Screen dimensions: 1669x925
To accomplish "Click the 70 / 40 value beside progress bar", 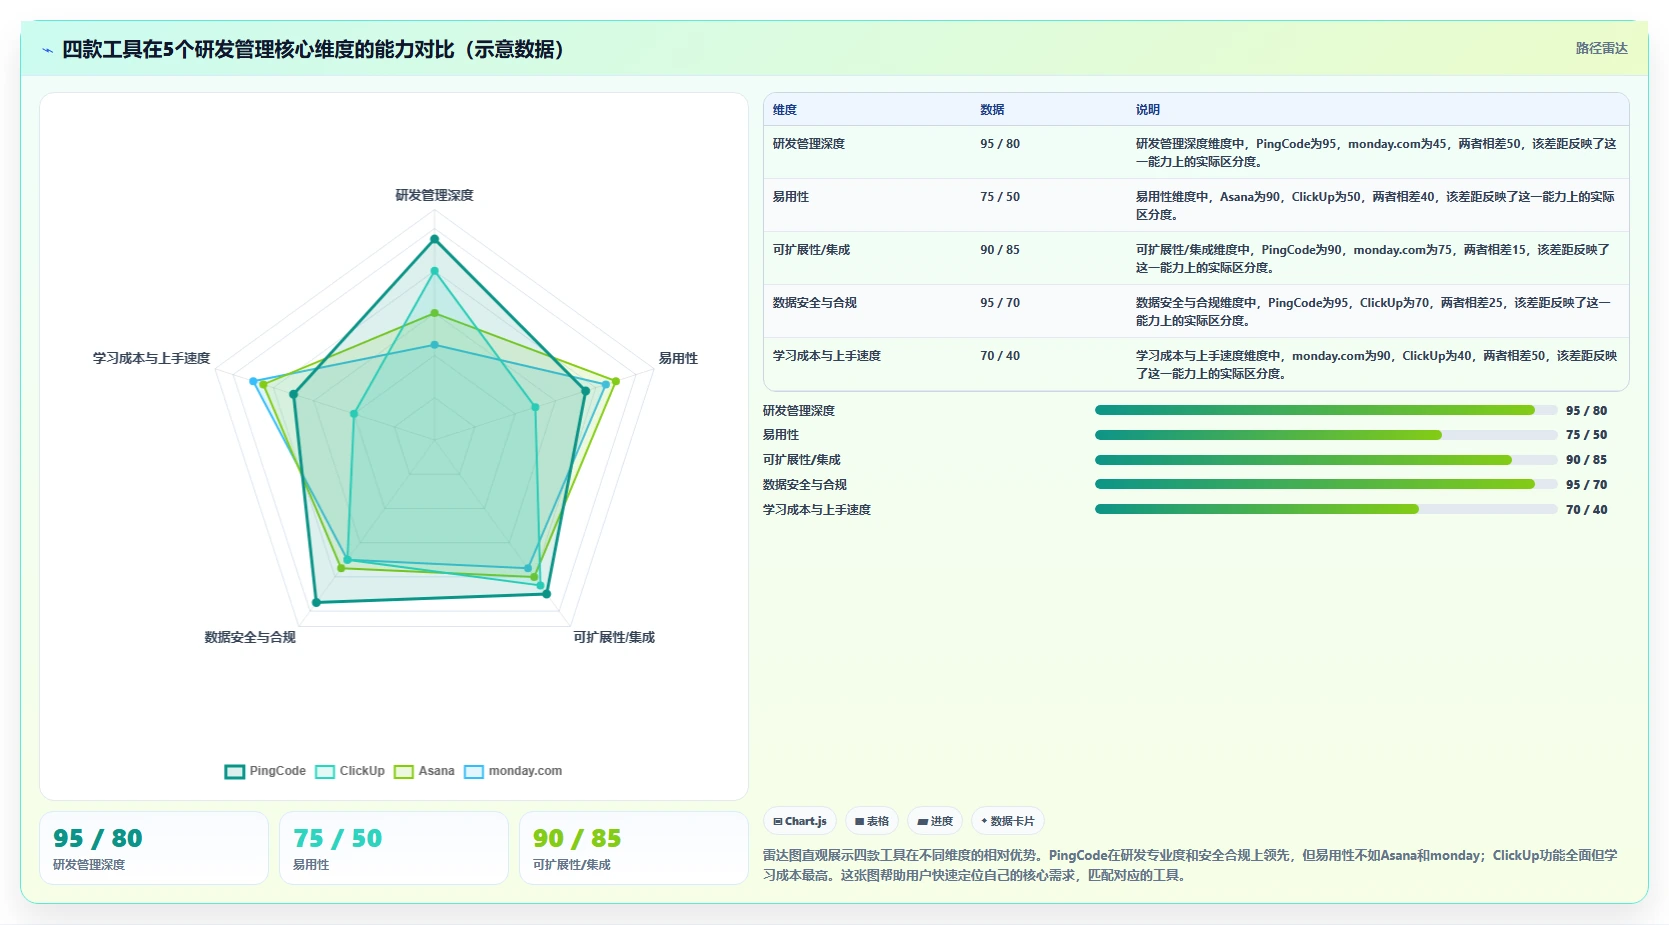I will click(1587, 510).
